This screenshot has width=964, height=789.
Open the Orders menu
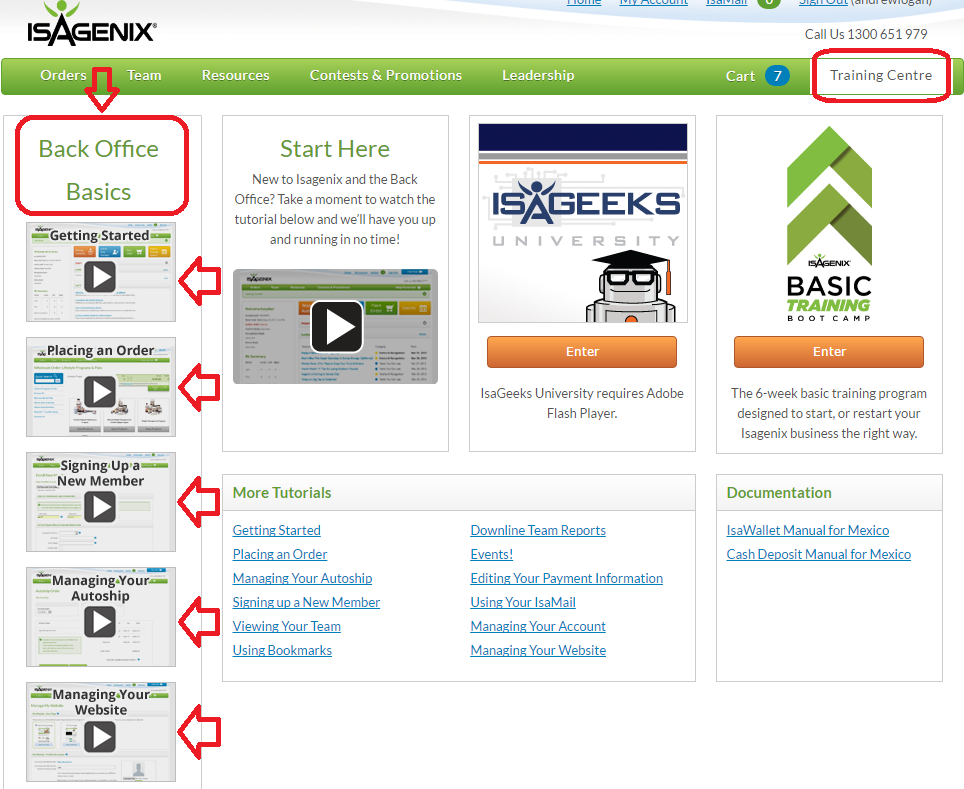[63, 75]
